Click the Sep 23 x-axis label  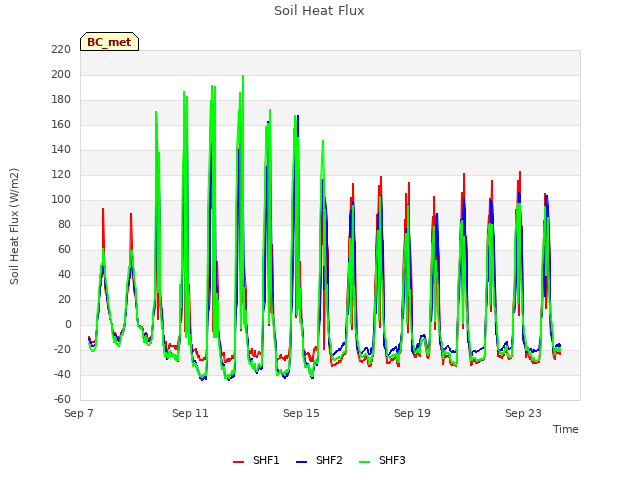coord(523,413)
